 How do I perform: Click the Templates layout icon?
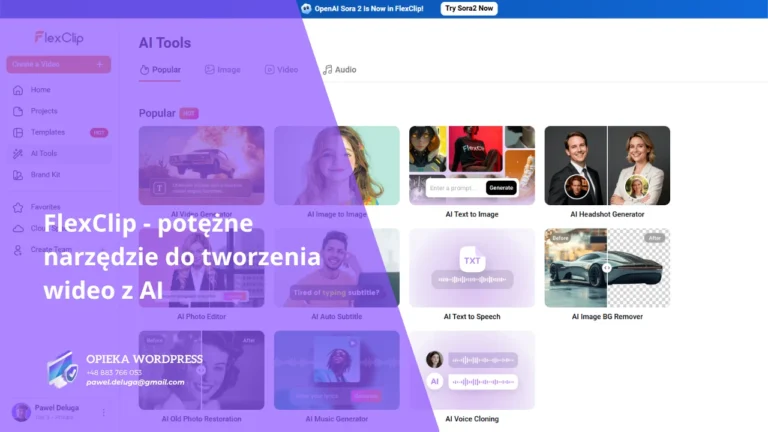18,132
